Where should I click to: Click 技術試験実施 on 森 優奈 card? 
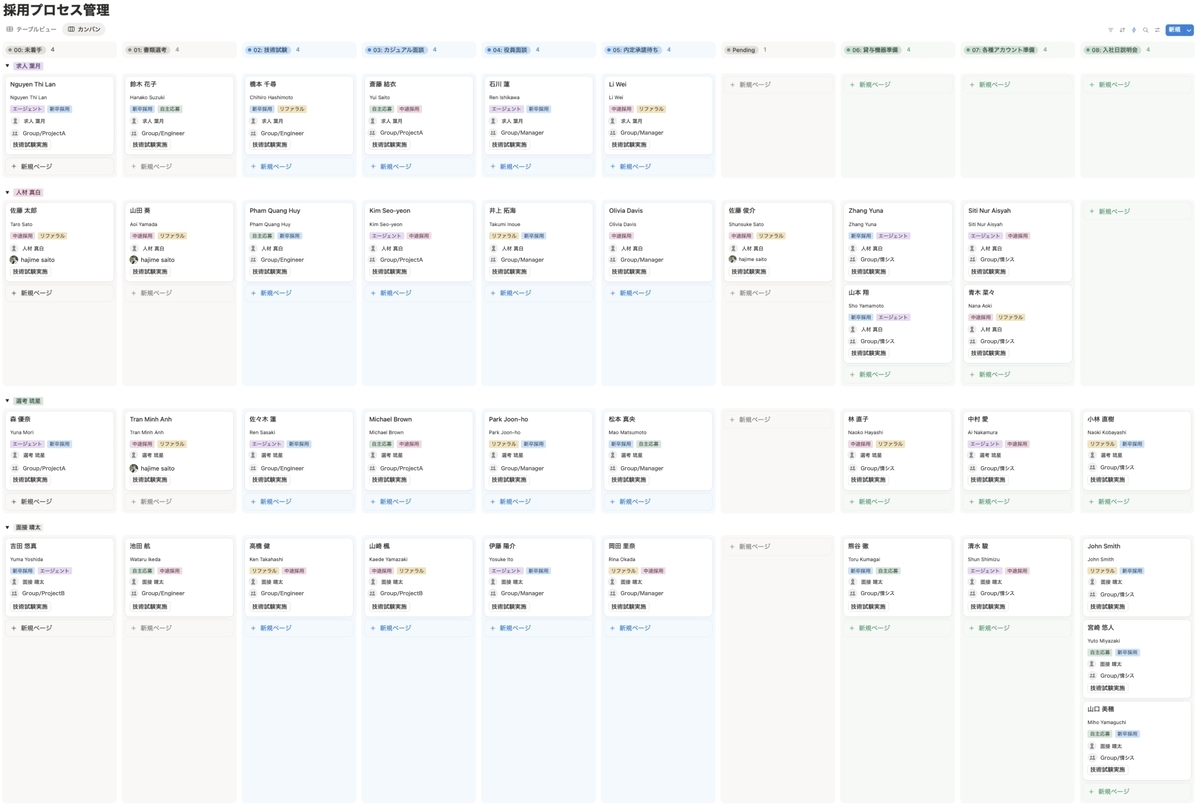30,480
